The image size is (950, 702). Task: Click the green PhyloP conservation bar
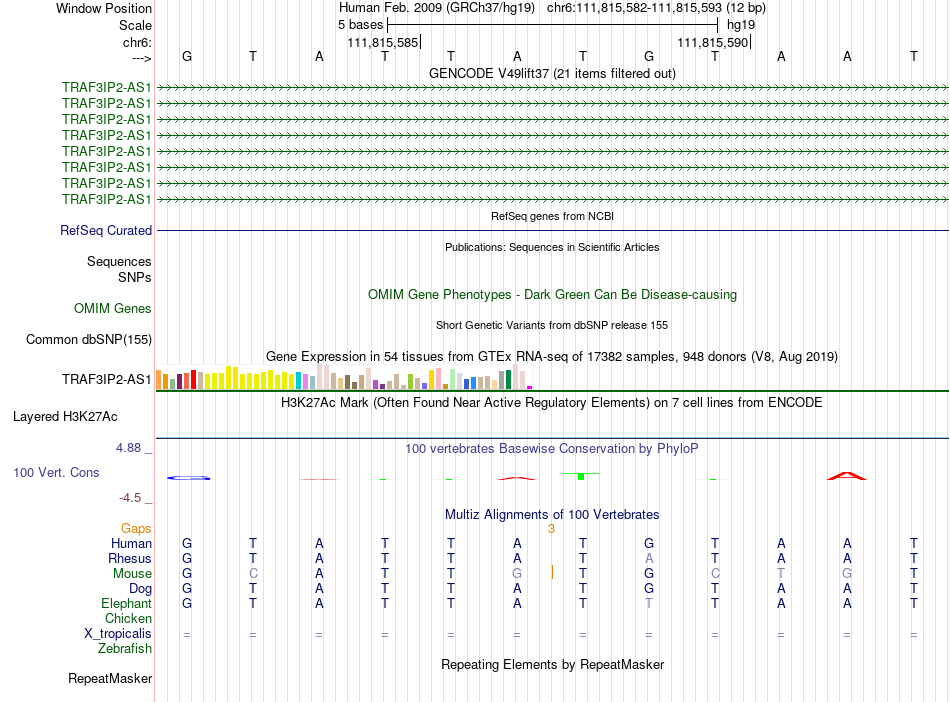click(581, 477)
